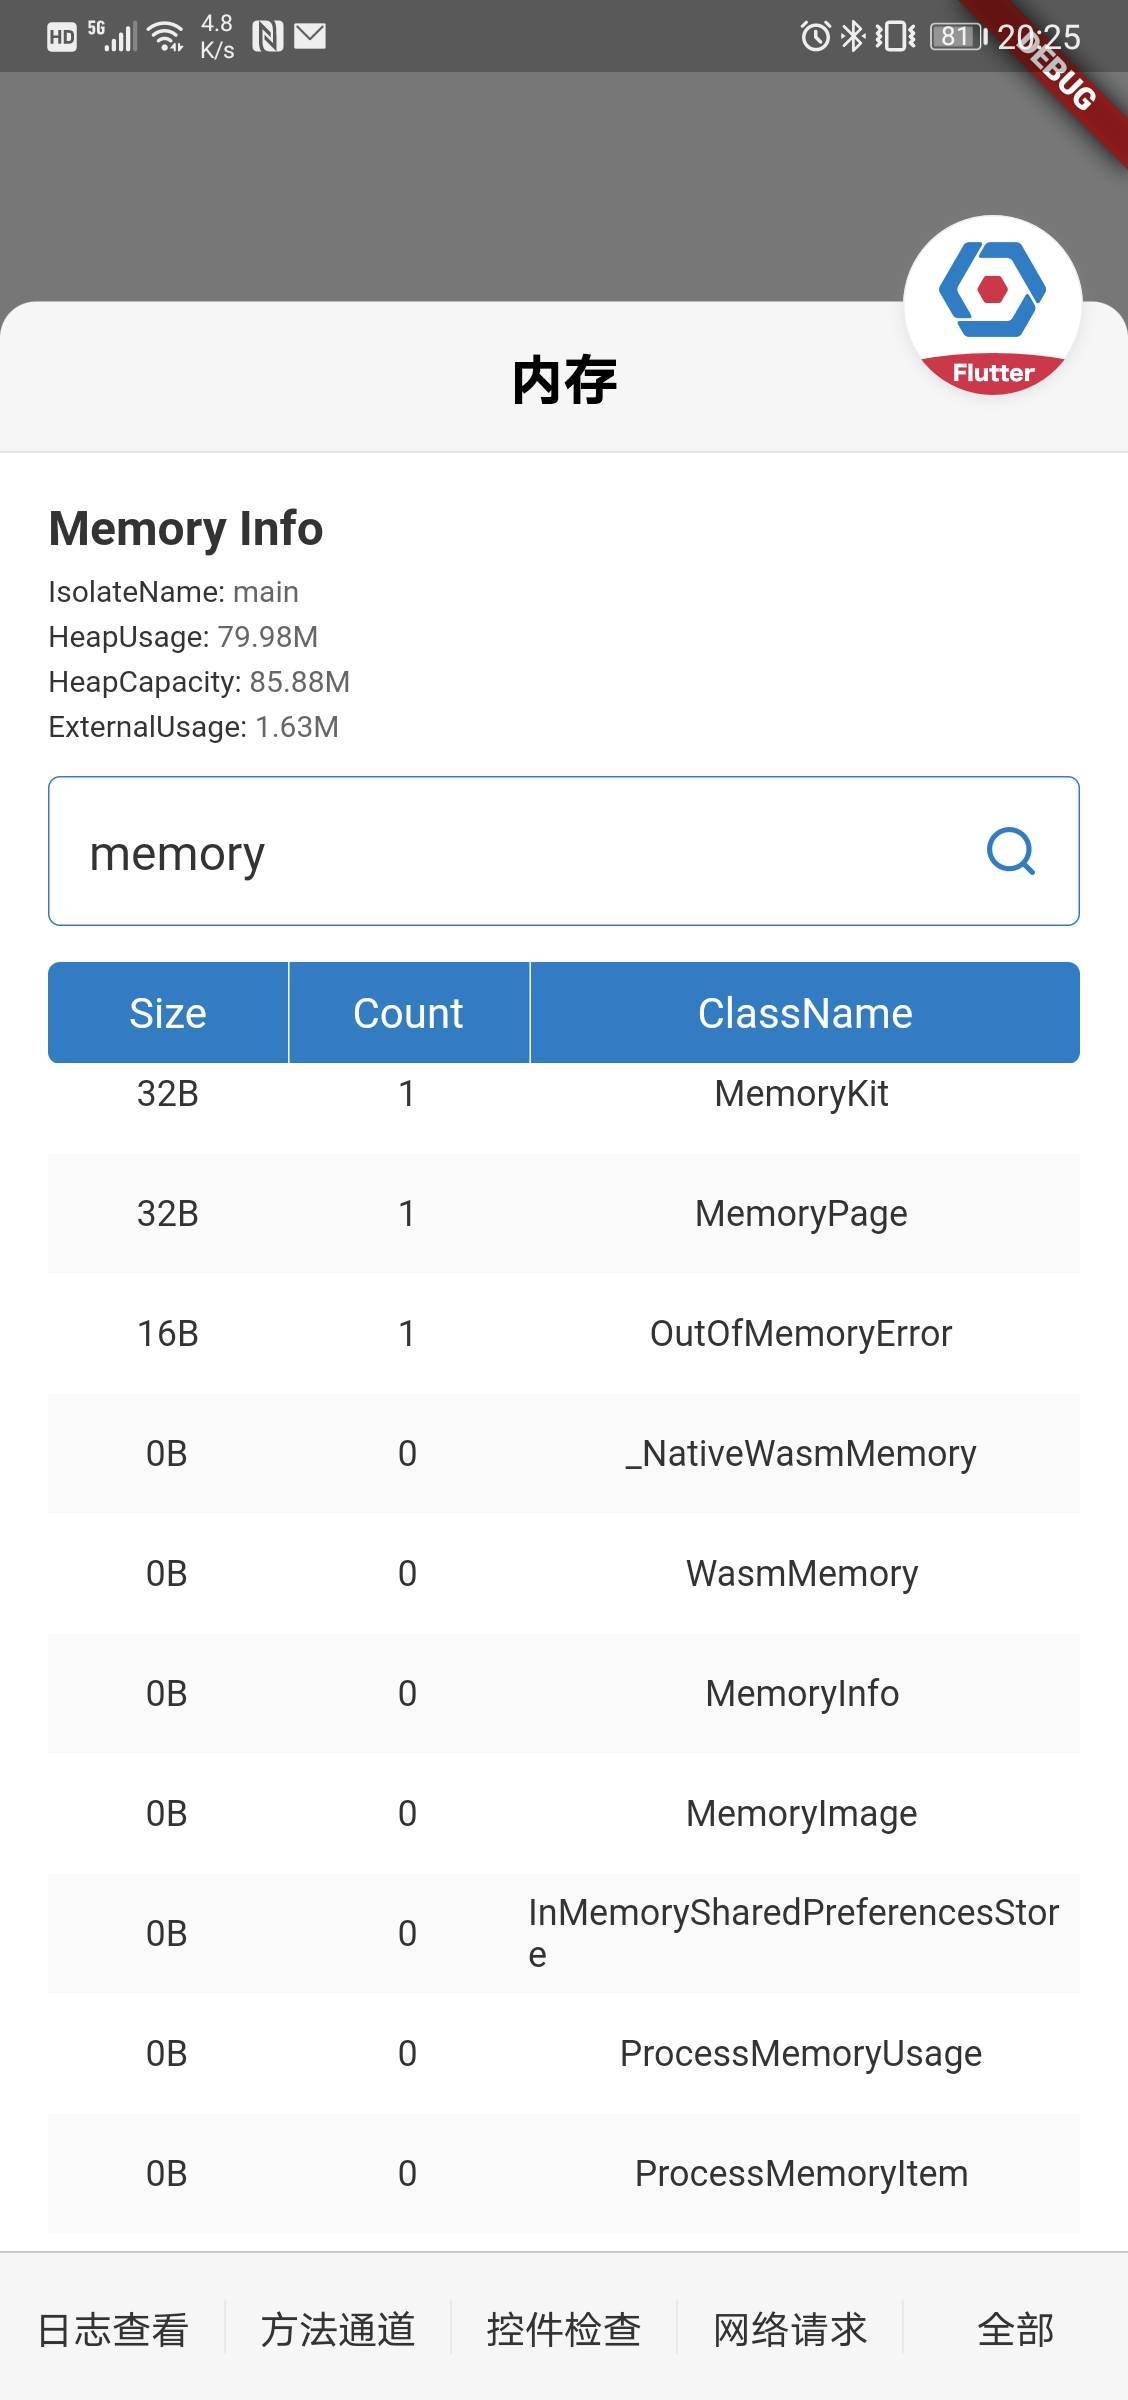This screenshot has width=1128, height=2400.
Task: Click the ClassName column header
Action: 805,1013
